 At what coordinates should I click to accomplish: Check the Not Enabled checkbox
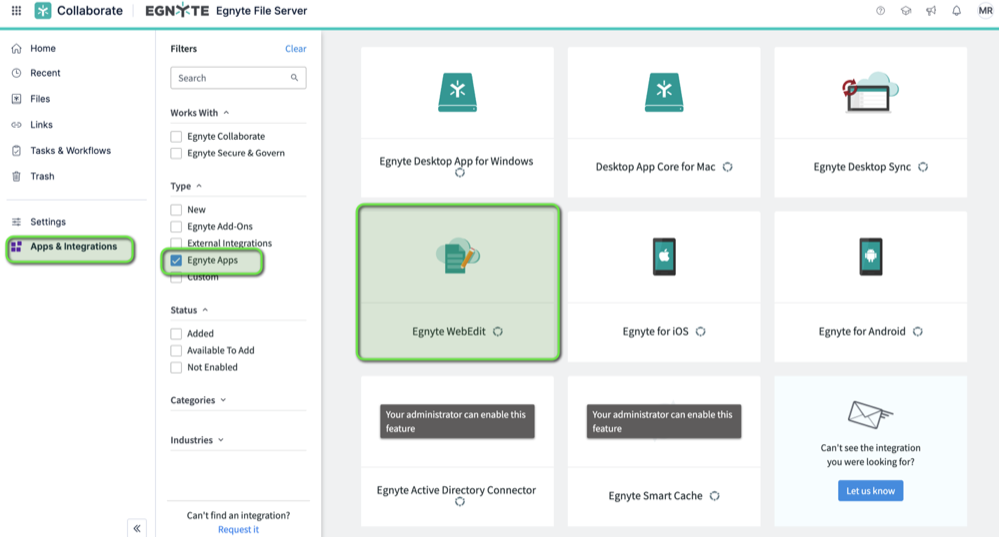click(176, 367)
